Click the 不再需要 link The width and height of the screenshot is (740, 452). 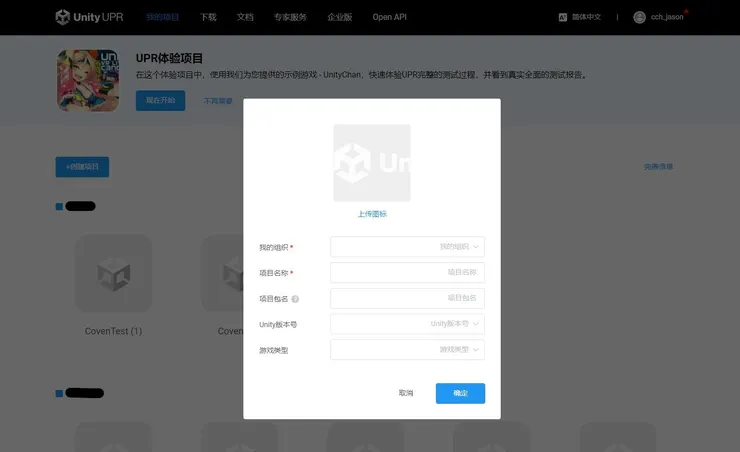pos(218,101)
